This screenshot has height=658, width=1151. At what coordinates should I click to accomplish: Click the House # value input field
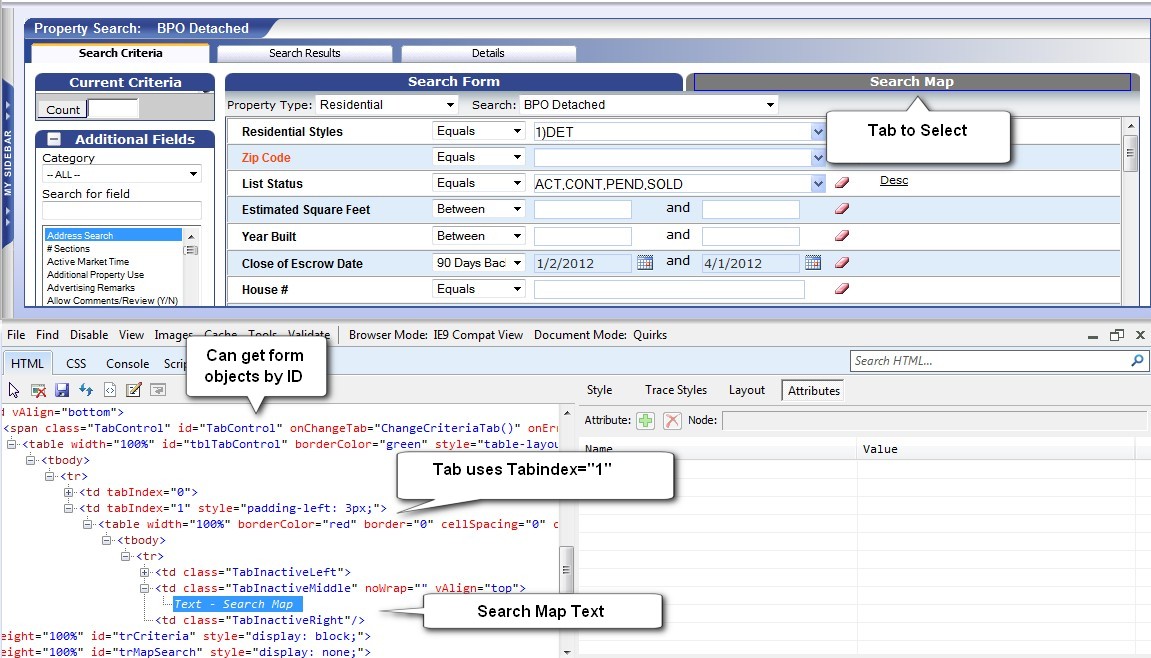click(x=669, y=289)
